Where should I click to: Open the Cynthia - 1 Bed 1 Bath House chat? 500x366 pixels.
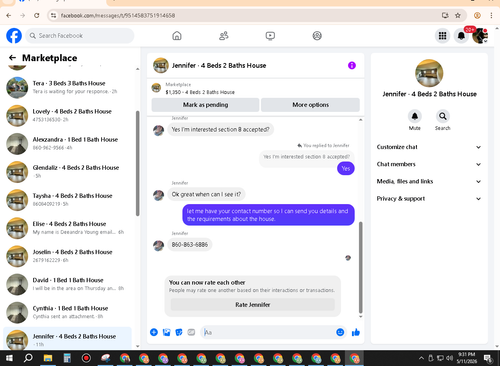pyautogui.click(x=68, y=312)
